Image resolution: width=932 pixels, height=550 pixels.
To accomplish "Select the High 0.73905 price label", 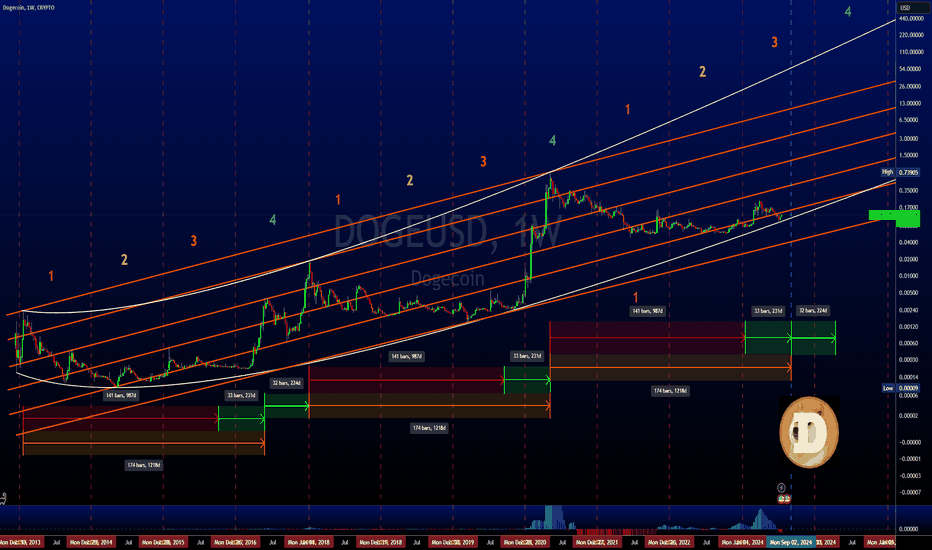I will pos(900,172).
